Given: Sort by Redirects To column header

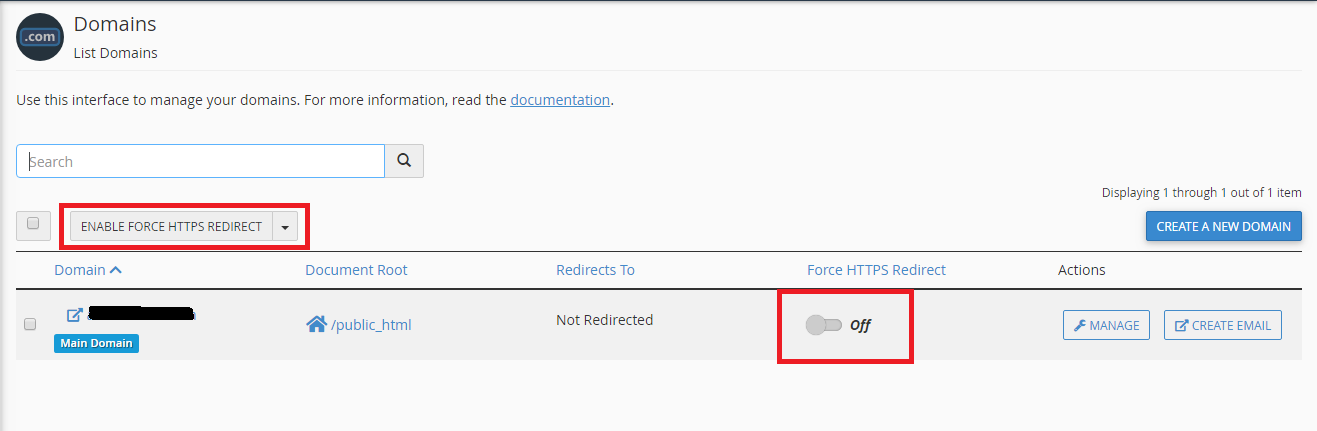Looking at the screenshot, I should [595, 270].
